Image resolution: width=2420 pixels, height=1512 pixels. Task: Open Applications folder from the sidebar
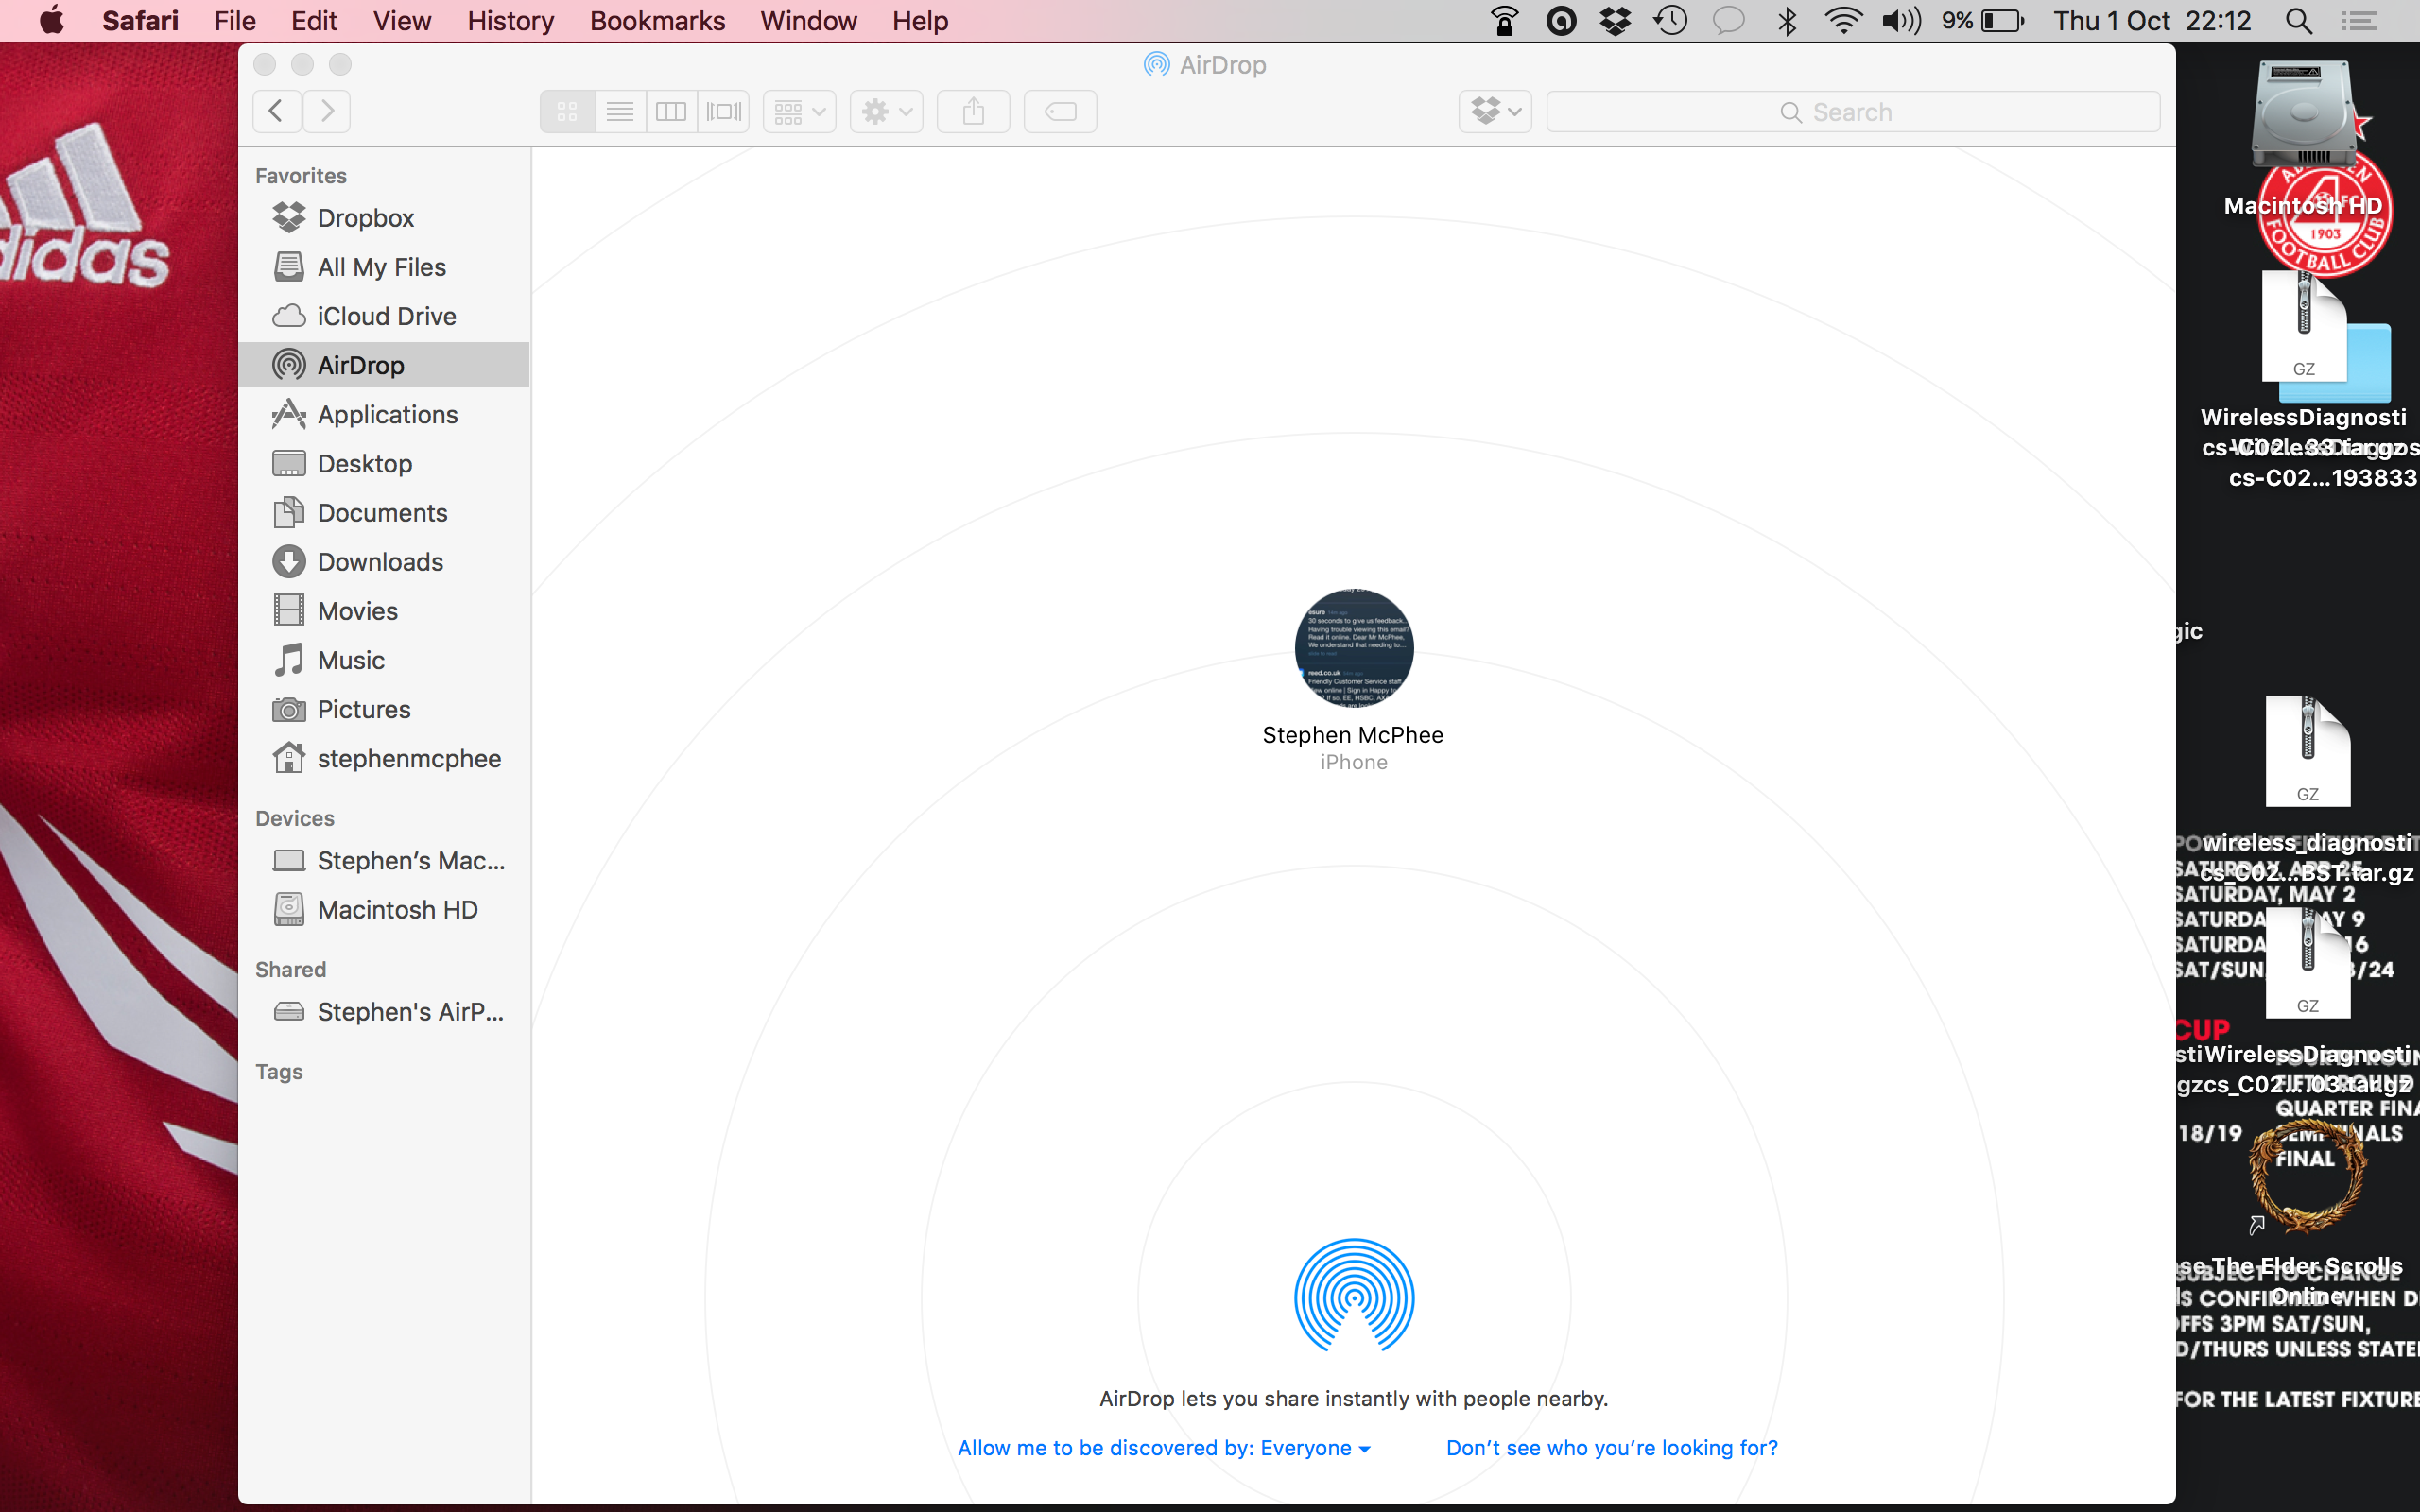pyautogui.click(x=387, y=414)
